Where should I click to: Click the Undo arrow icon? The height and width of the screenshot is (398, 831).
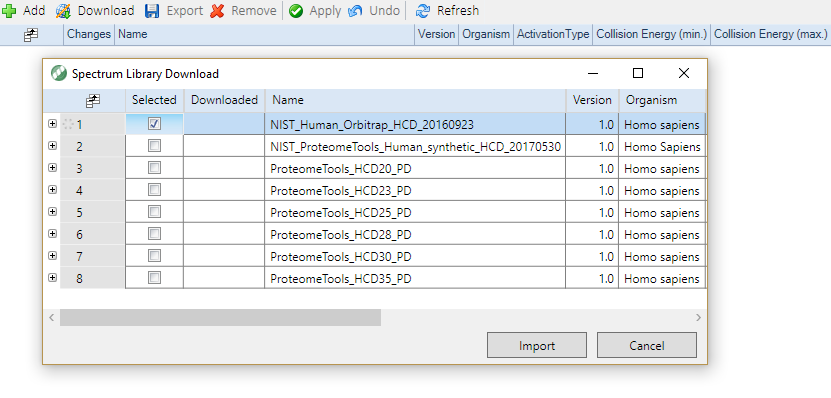tap(356, 11)
